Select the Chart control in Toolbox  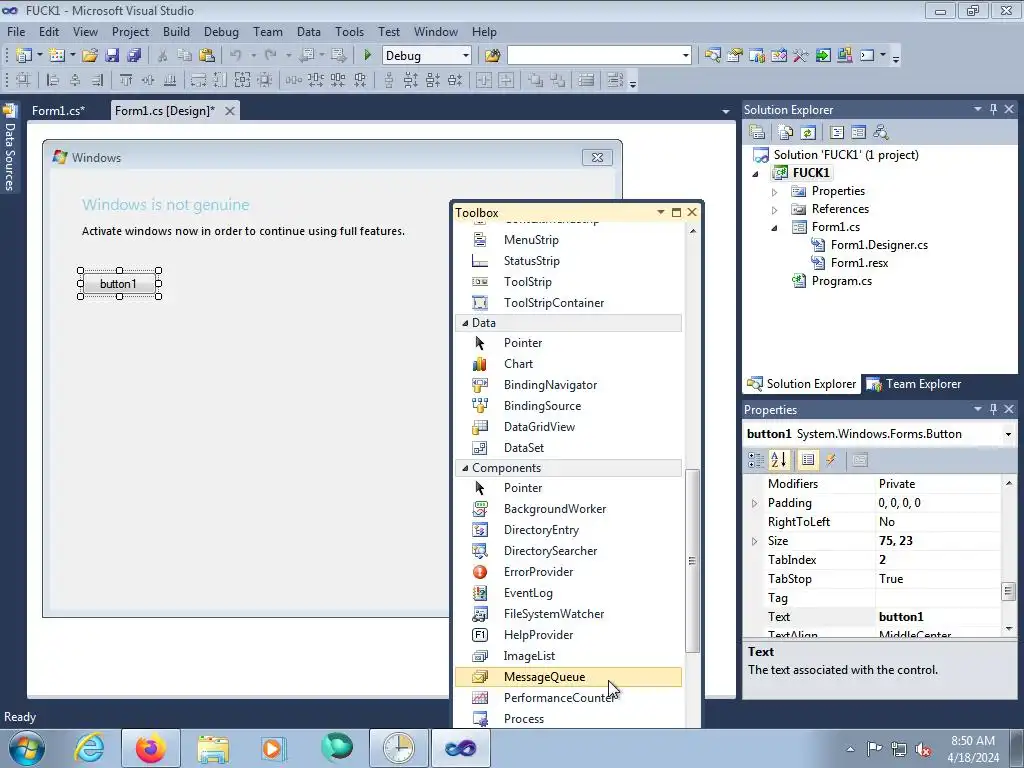[x=568, y=364]
